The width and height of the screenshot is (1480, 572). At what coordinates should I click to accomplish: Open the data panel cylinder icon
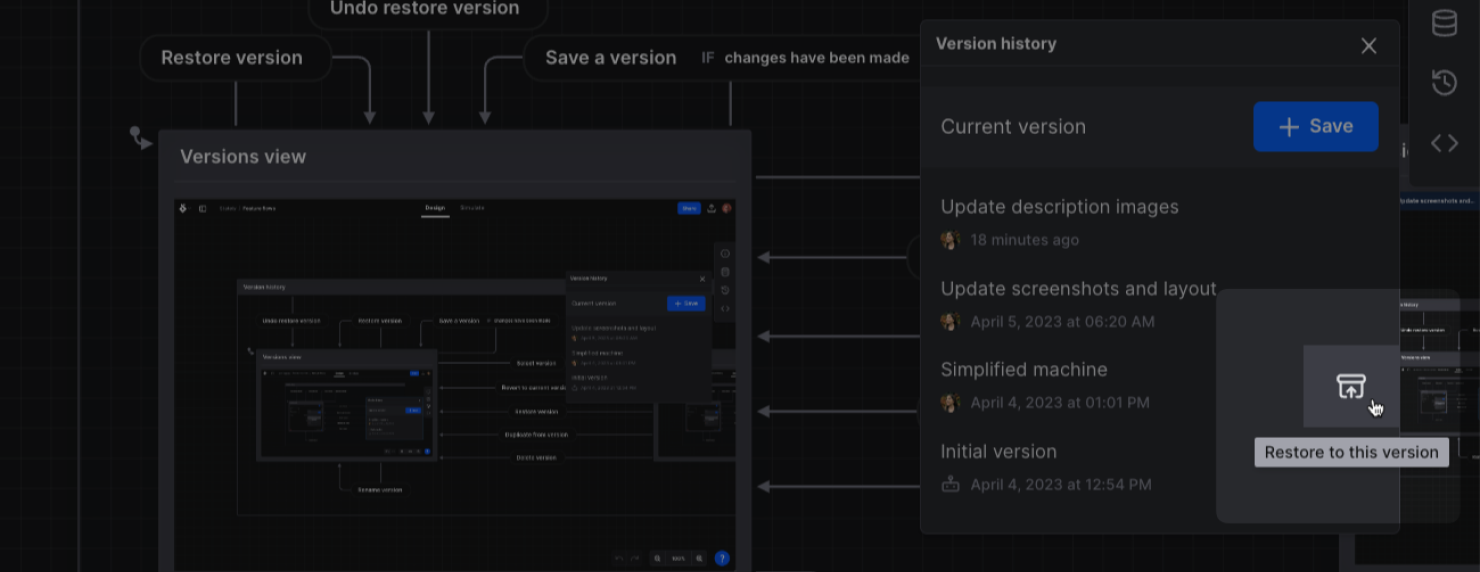point(1444,22)
